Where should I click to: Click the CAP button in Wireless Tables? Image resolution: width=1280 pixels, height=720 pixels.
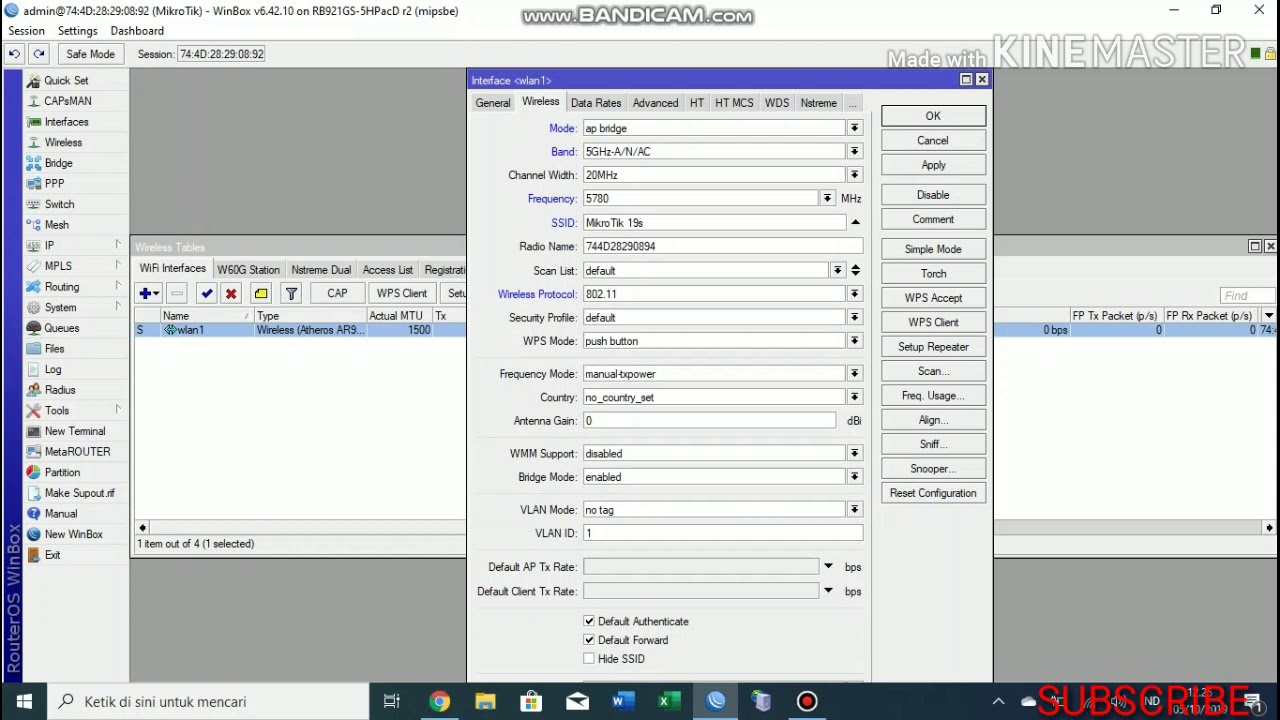click(x=337, y=293)
